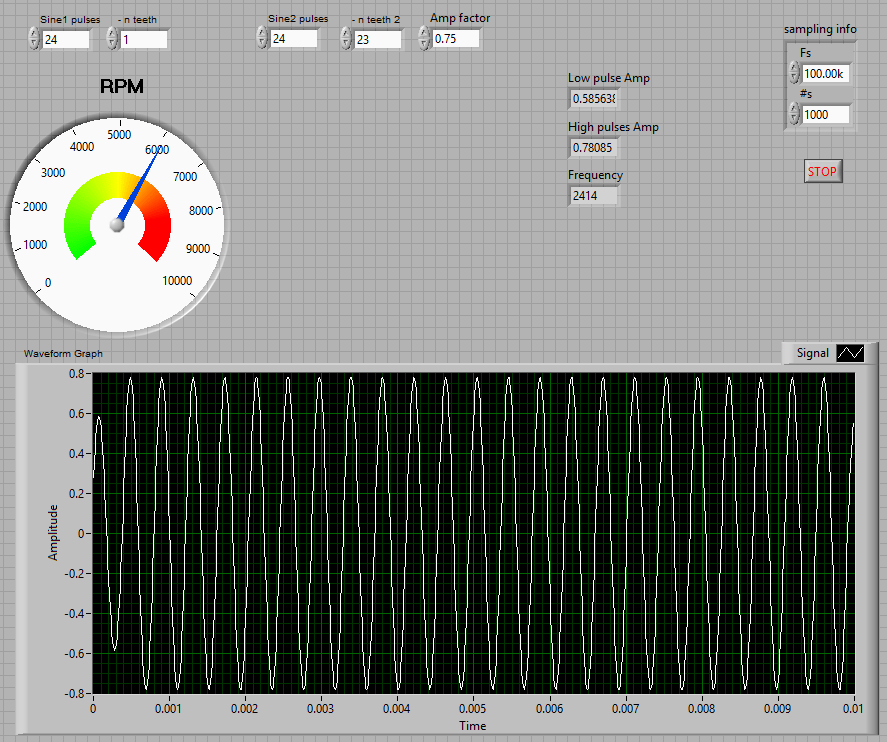
Task: Increment Sine1 pulses using its up arrow
Action: [32, 33]
